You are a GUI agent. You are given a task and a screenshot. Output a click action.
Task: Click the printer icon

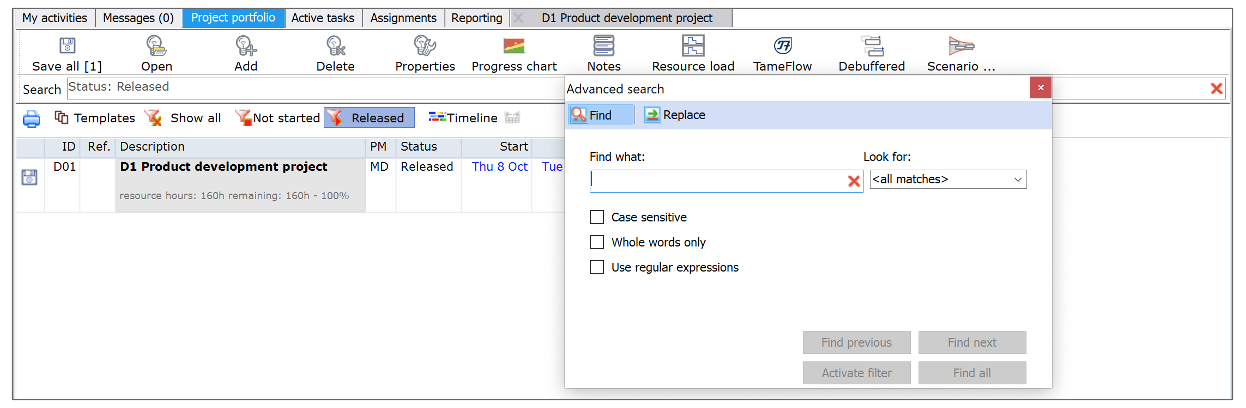point(32,118)
